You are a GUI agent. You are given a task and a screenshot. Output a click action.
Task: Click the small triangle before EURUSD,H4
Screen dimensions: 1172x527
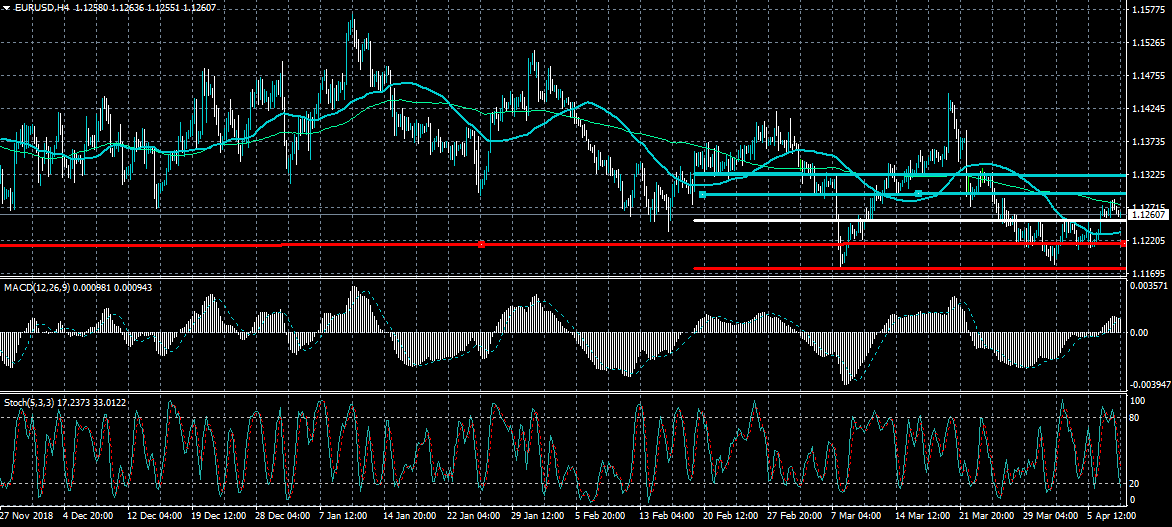click(x=6, y=8)
